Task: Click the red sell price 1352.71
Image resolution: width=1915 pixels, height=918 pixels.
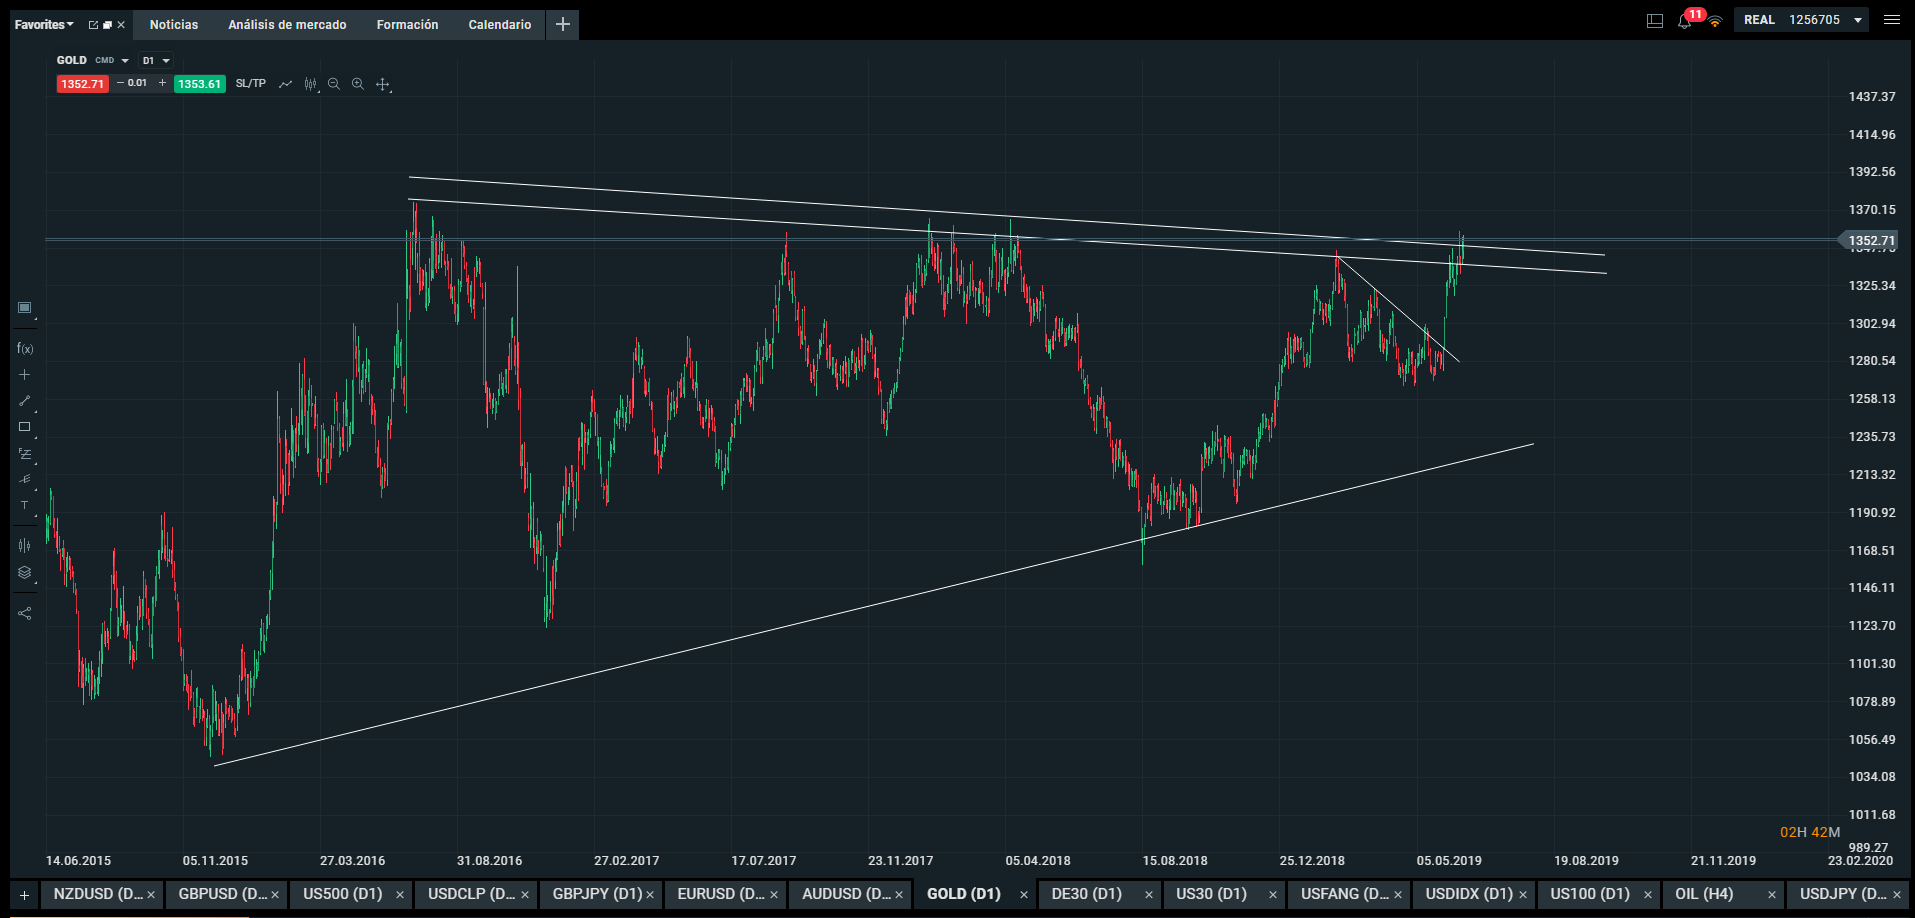Action: (x=82, y=84)
